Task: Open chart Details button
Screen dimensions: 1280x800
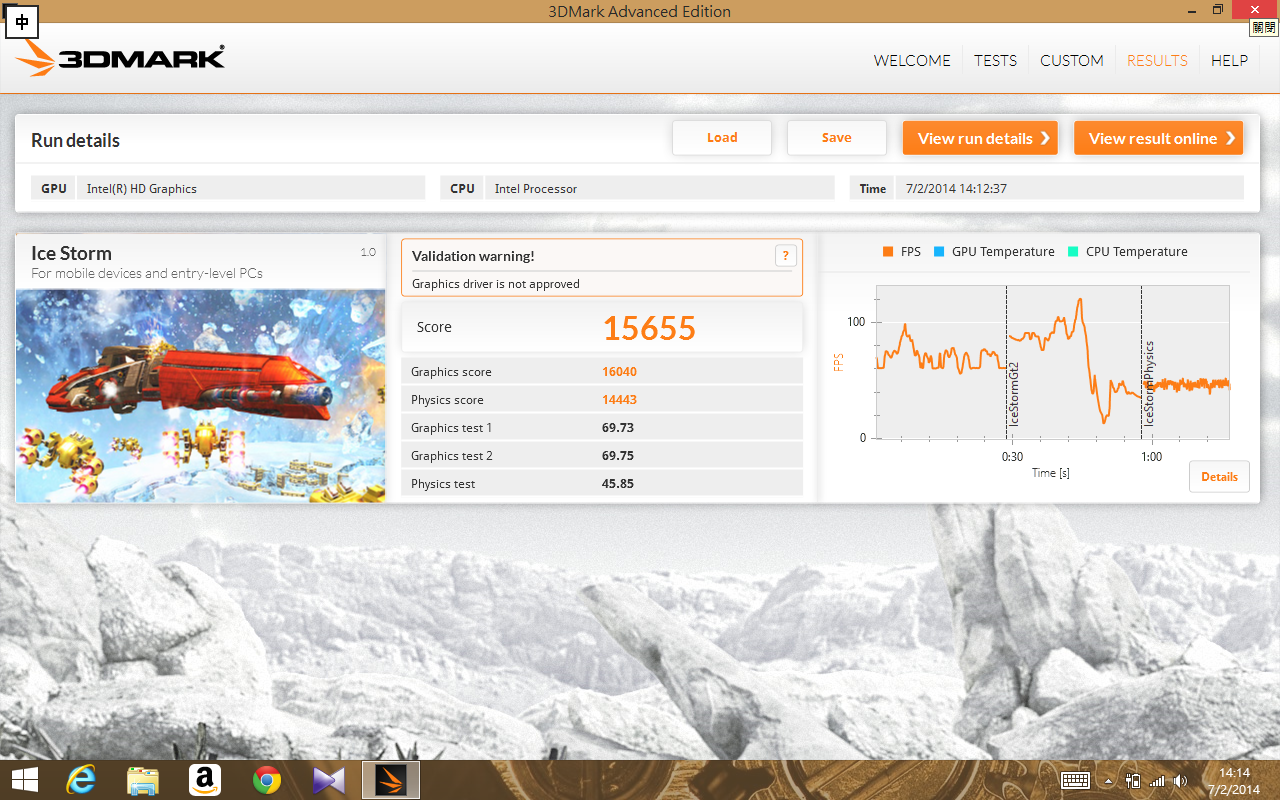Action: click(x=1219, y=477)
